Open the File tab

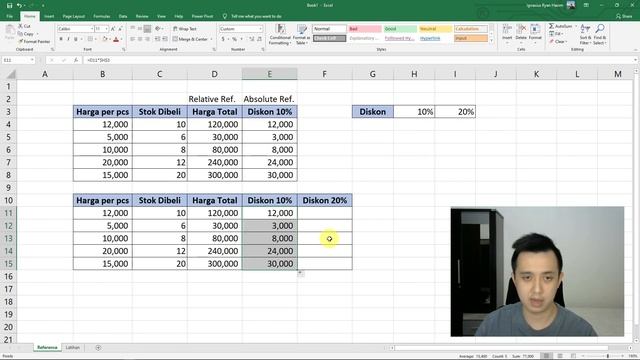pyautogui.click(x=9, y=16)
